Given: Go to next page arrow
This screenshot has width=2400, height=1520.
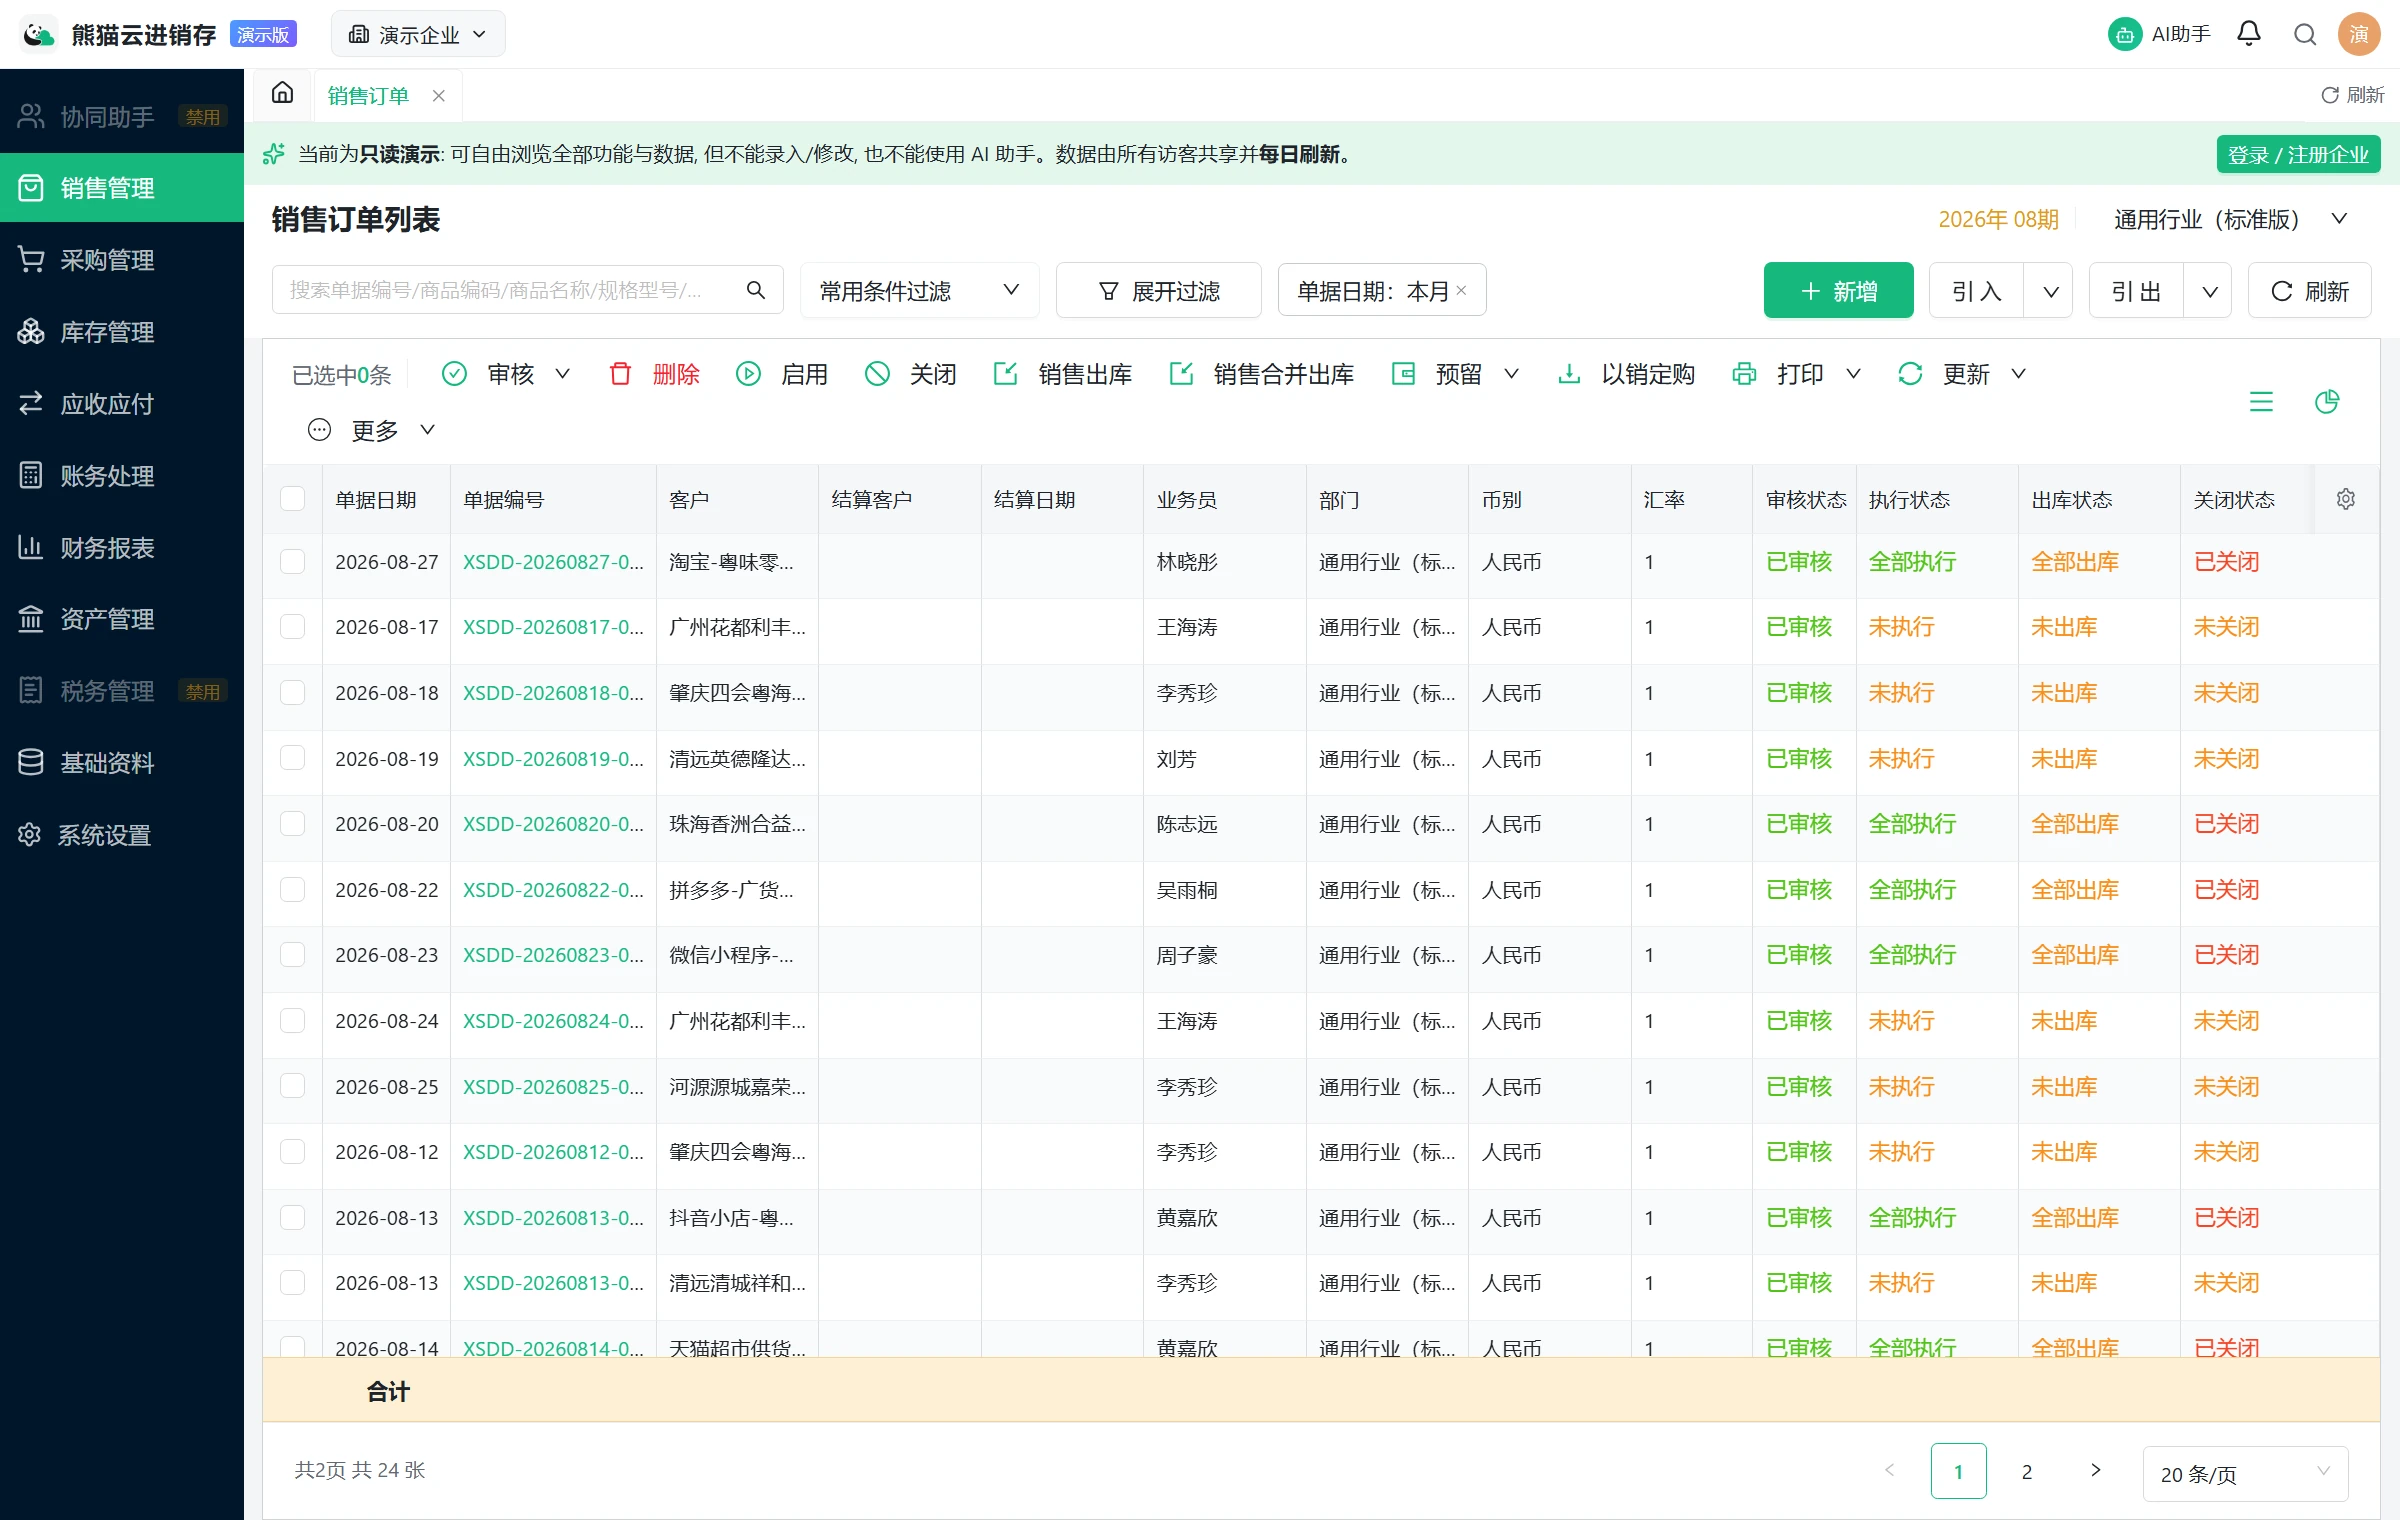Looking at the screenshot, I should [2095, 1470].
